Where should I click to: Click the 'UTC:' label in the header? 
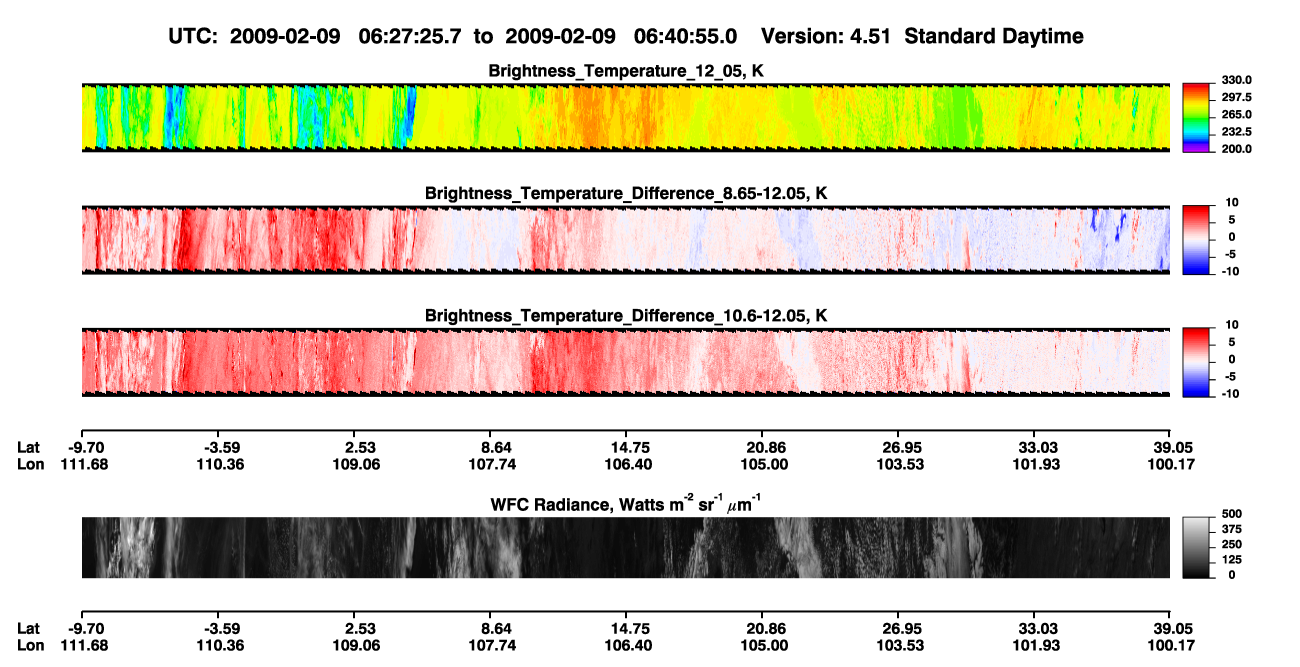click(x=193, y=36)
